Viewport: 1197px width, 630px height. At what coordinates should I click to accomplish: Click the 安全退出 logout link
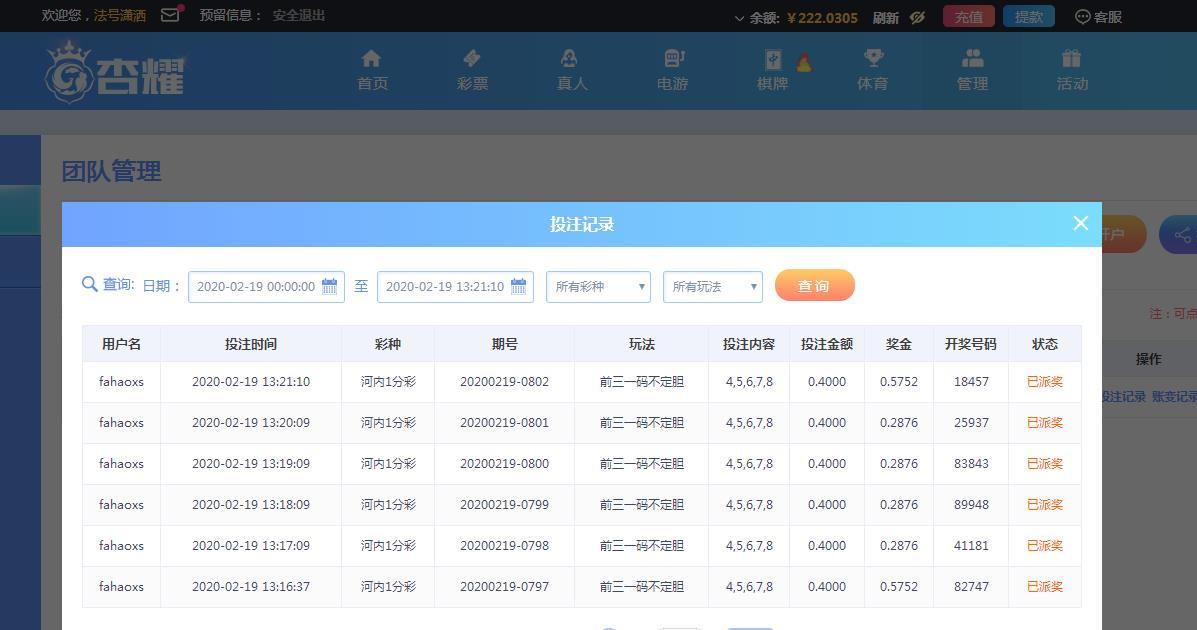[x=298, y=15]
